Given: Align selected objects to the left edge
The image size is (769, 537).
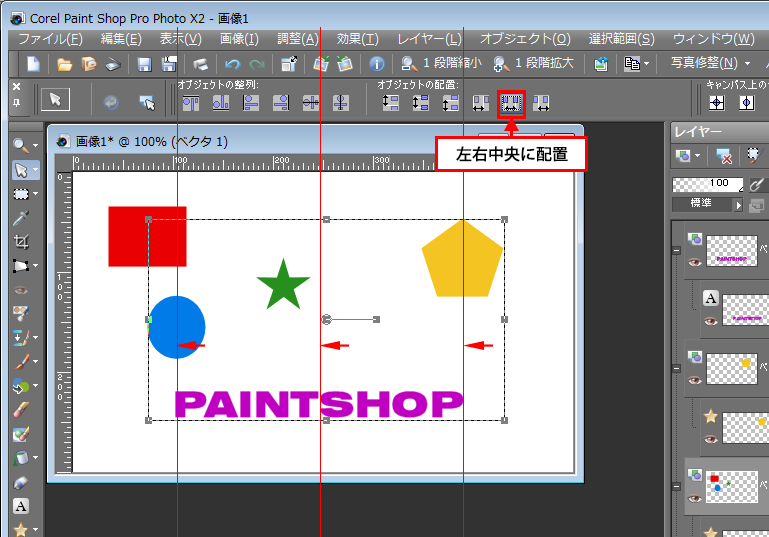Looking at the screenshot, I should tap(251, 103).
